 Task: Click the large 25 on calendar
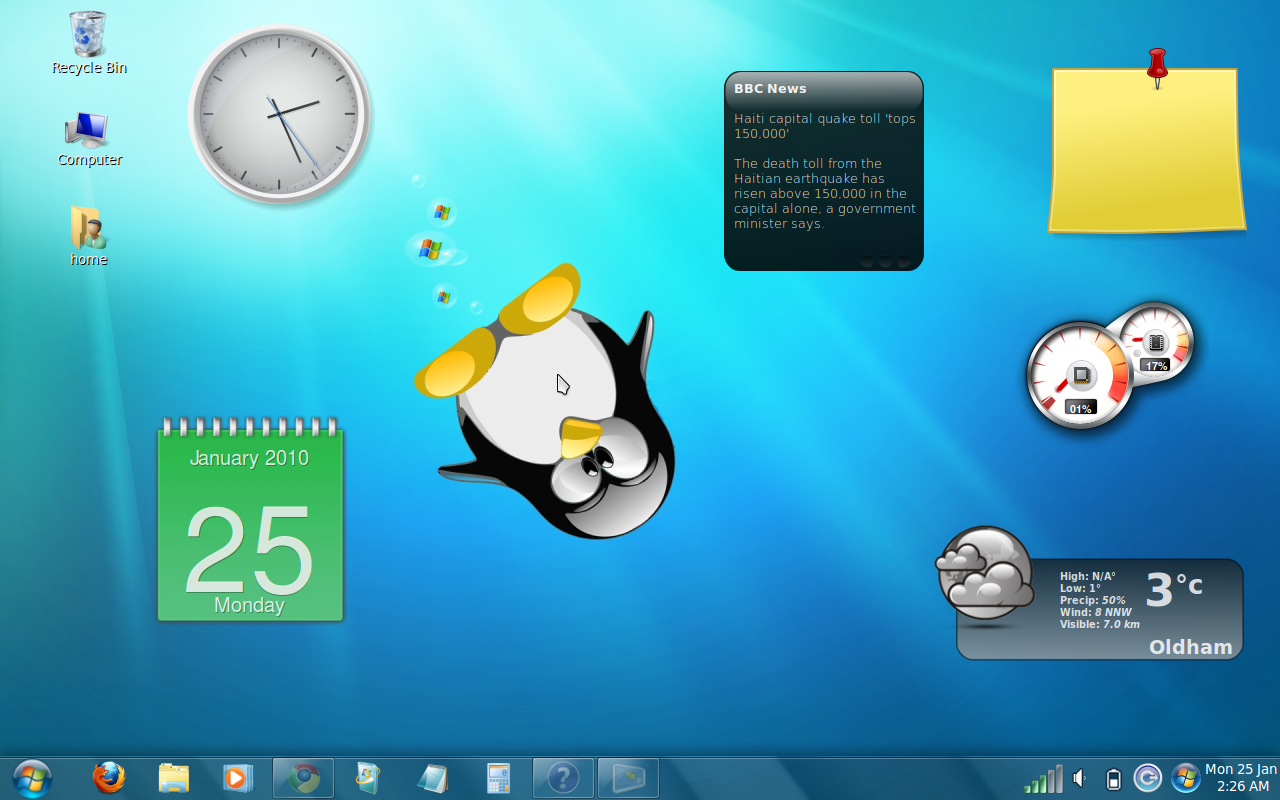click(249, 549)
